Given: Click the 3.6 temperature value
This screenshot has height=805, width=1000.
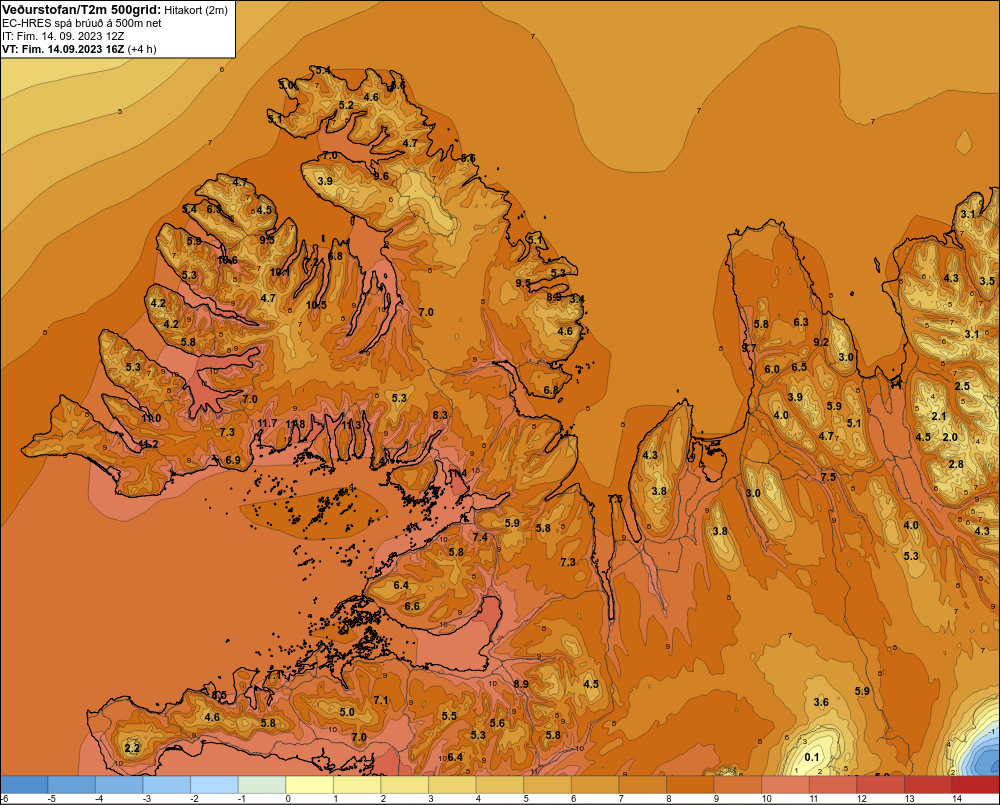Looking at the screenshot, I should [821, 702].
